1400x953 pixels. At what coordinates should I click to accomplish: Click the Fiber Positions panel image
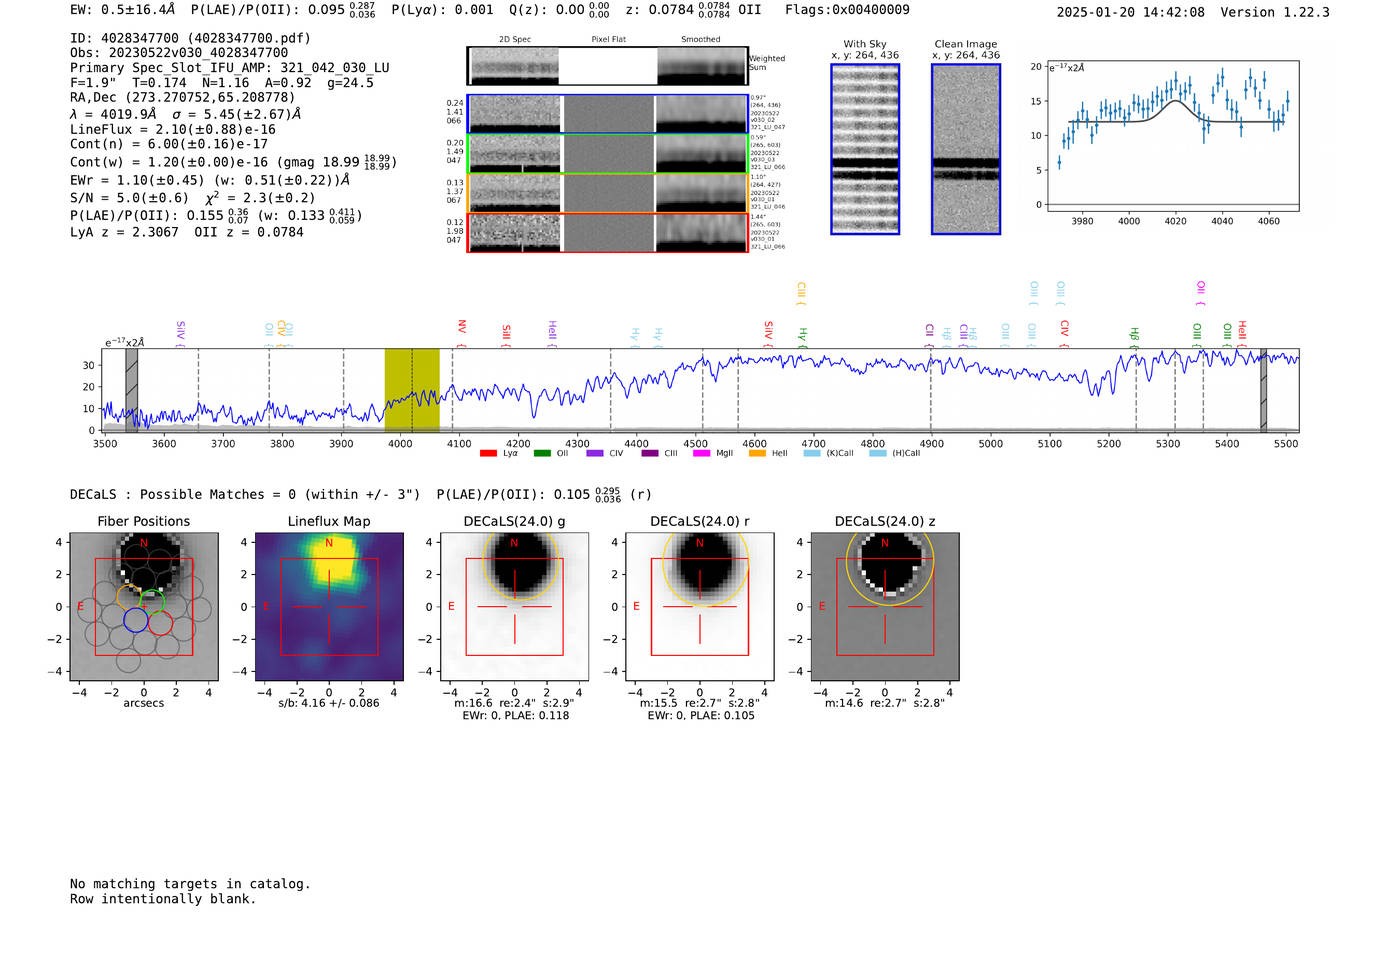tap(144, 607)
